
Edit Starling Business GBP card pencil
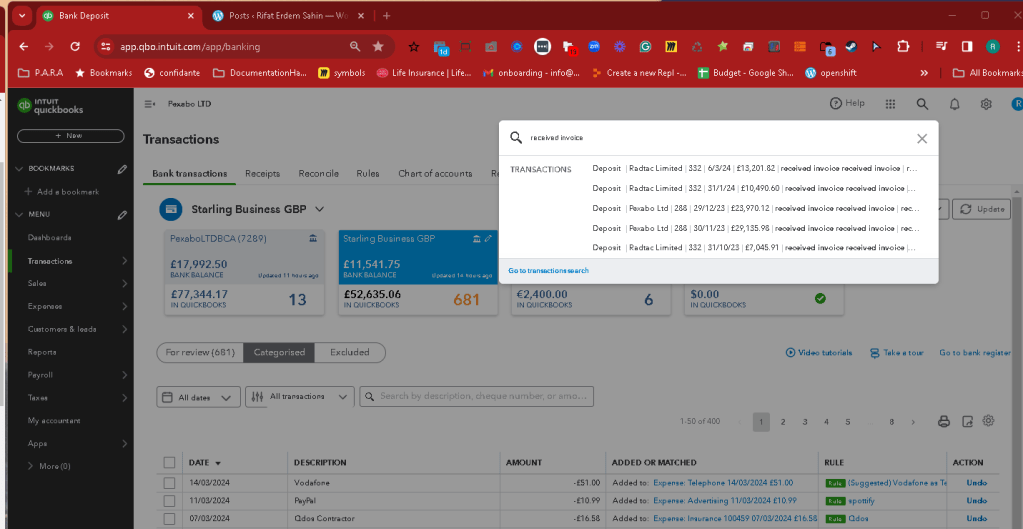click(487, 239)
